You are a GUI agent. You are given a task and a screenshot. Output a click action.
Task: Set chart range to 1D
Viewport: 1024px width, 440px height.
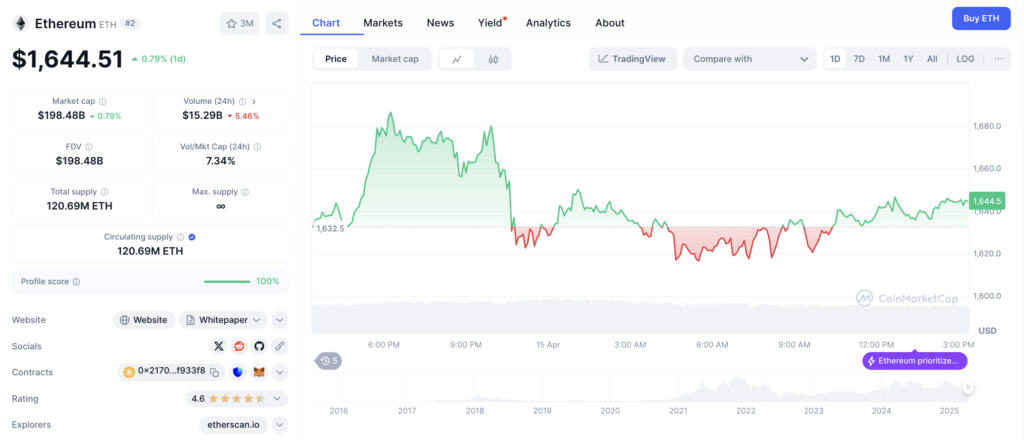[835, 59]
